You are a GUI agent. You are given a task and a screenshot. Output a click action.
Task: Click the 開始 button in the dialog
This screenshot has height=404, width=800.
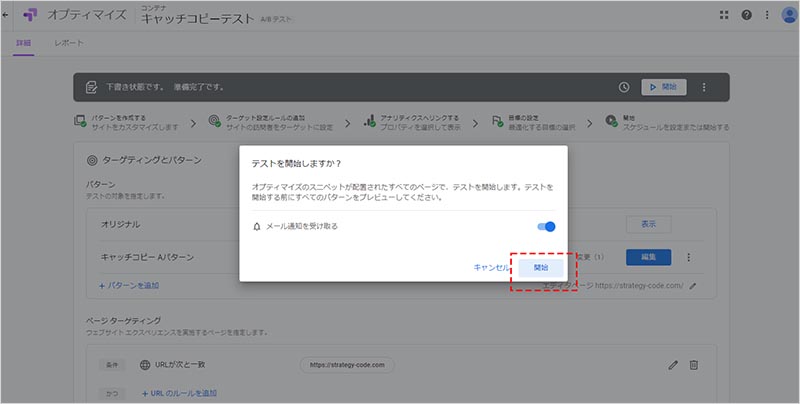coord(541,268)
